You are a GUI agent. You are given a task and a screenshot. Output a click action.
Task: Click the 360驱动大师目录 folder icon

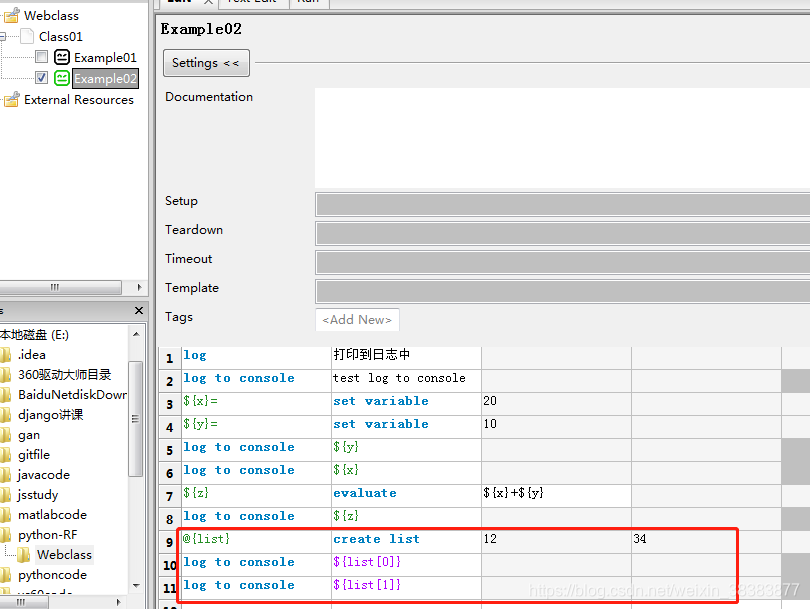pyautogui.click(x=6, y=374)
